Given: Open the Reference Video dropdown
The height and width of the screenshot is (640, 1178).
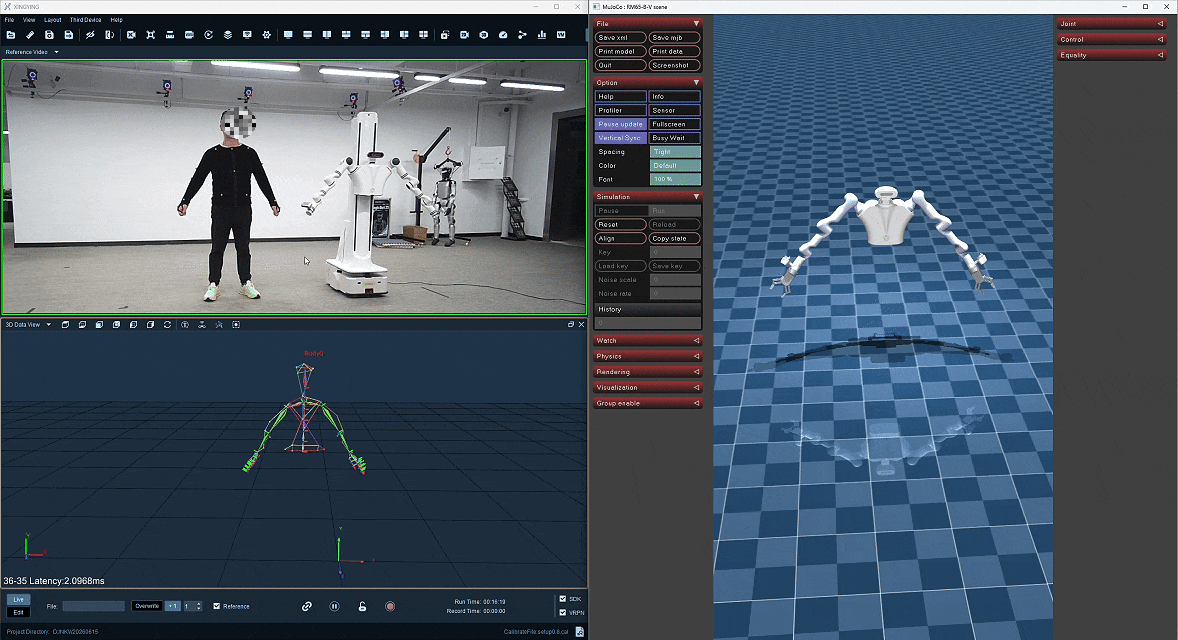Looking at the screenshot, I should [32, 52].
